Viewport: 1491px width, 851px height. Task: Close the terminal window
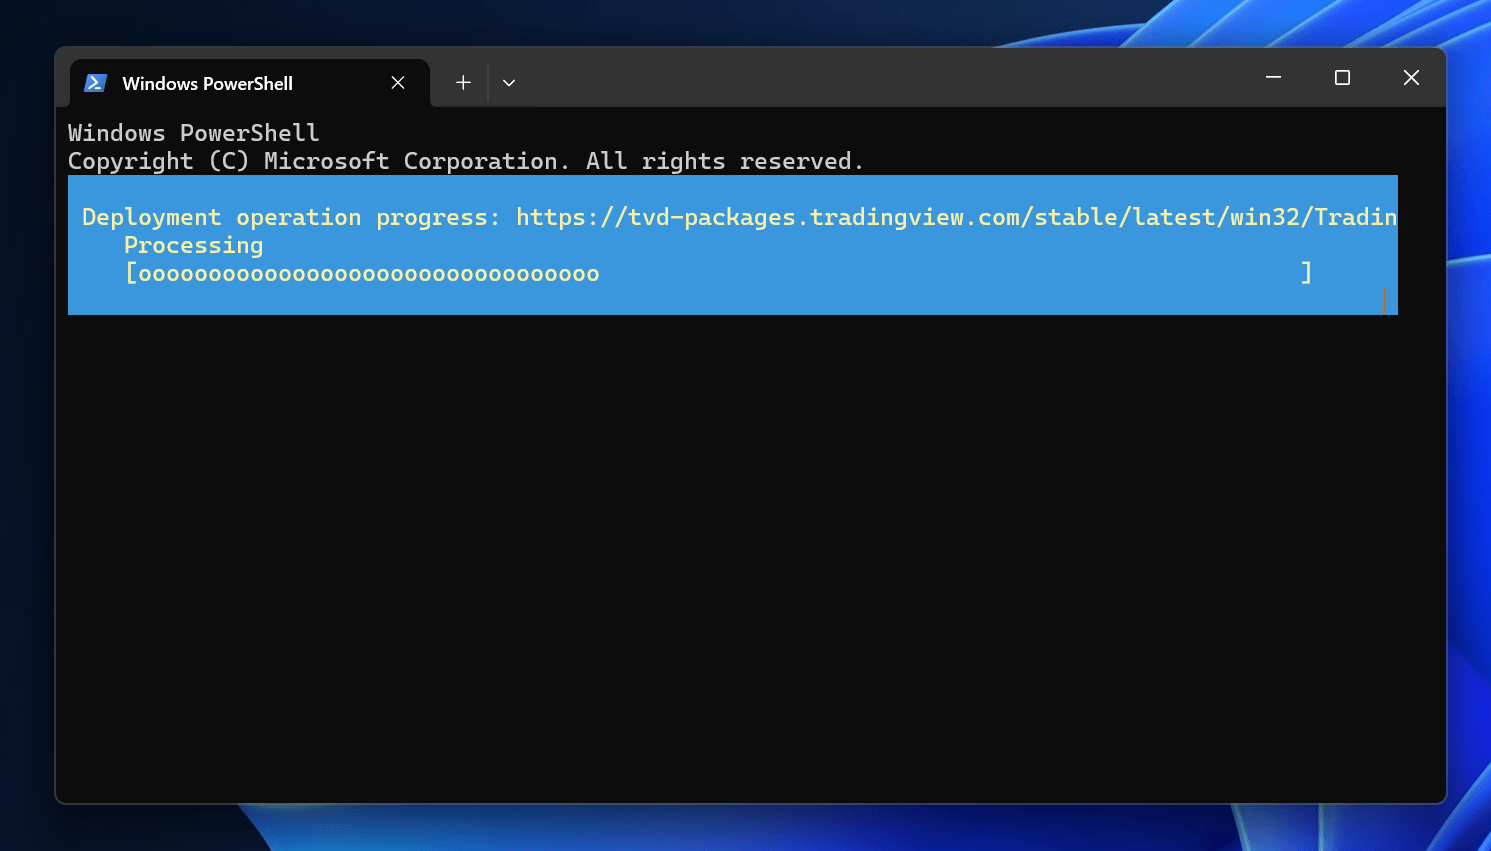[1411, 77]
